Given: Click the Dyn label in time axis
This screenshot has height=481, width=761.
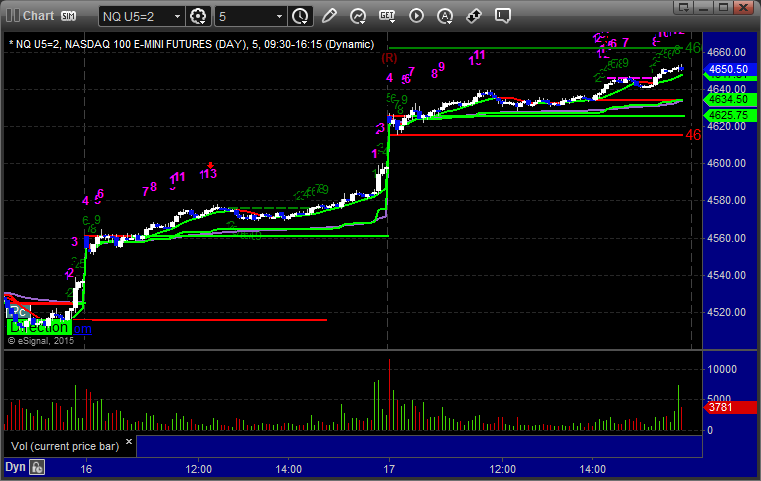Looking at the screenshot, I should (15, 467).
